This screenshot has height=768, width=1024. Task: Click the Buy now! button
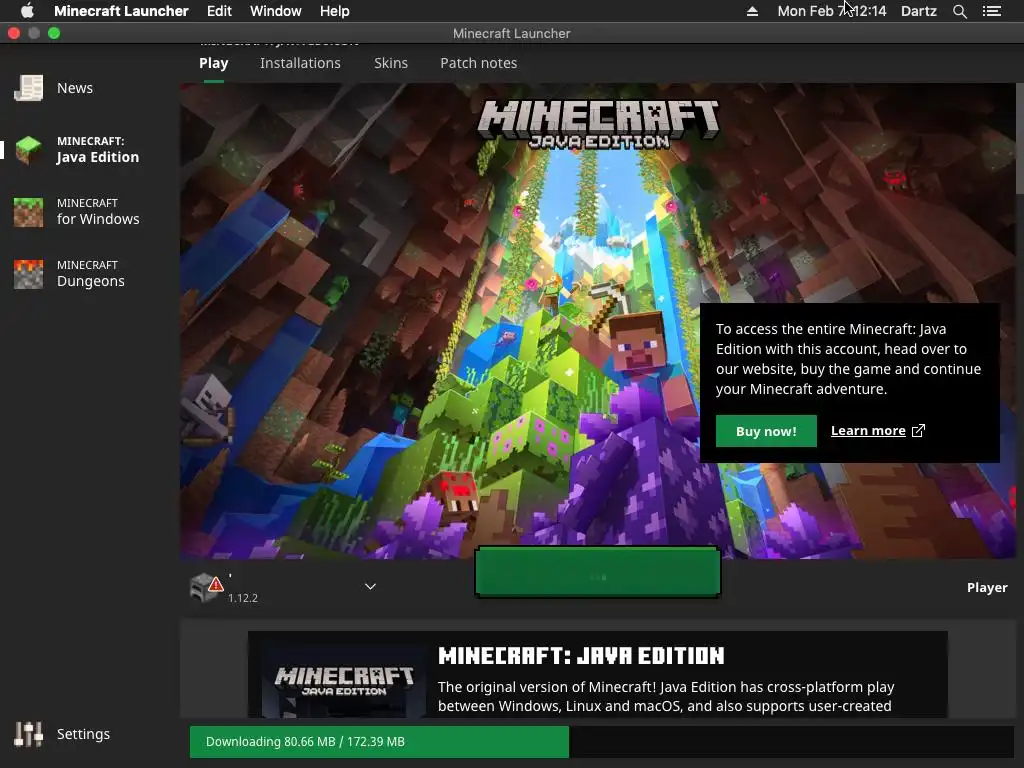coord(766,431)
